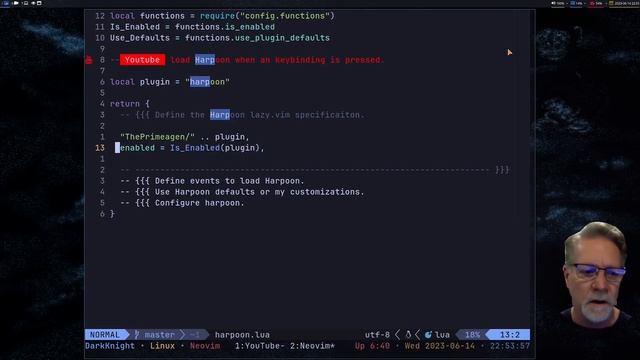Click the 18% scroll percentage
The height and width of the screenshot is (360, 640).
coord(473,335)
